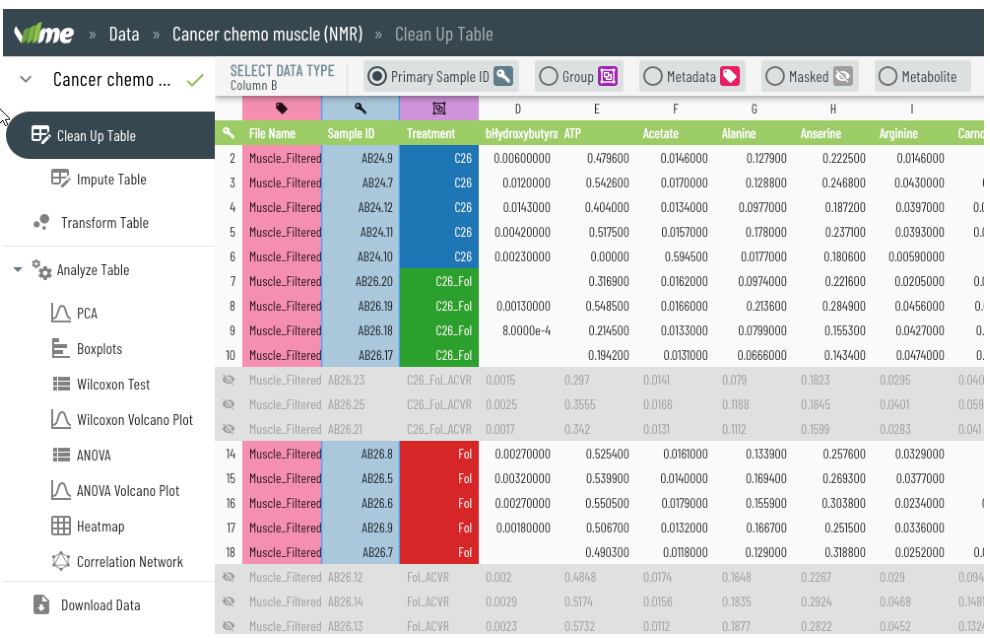Select the Masked data type option

click(775, 77)
